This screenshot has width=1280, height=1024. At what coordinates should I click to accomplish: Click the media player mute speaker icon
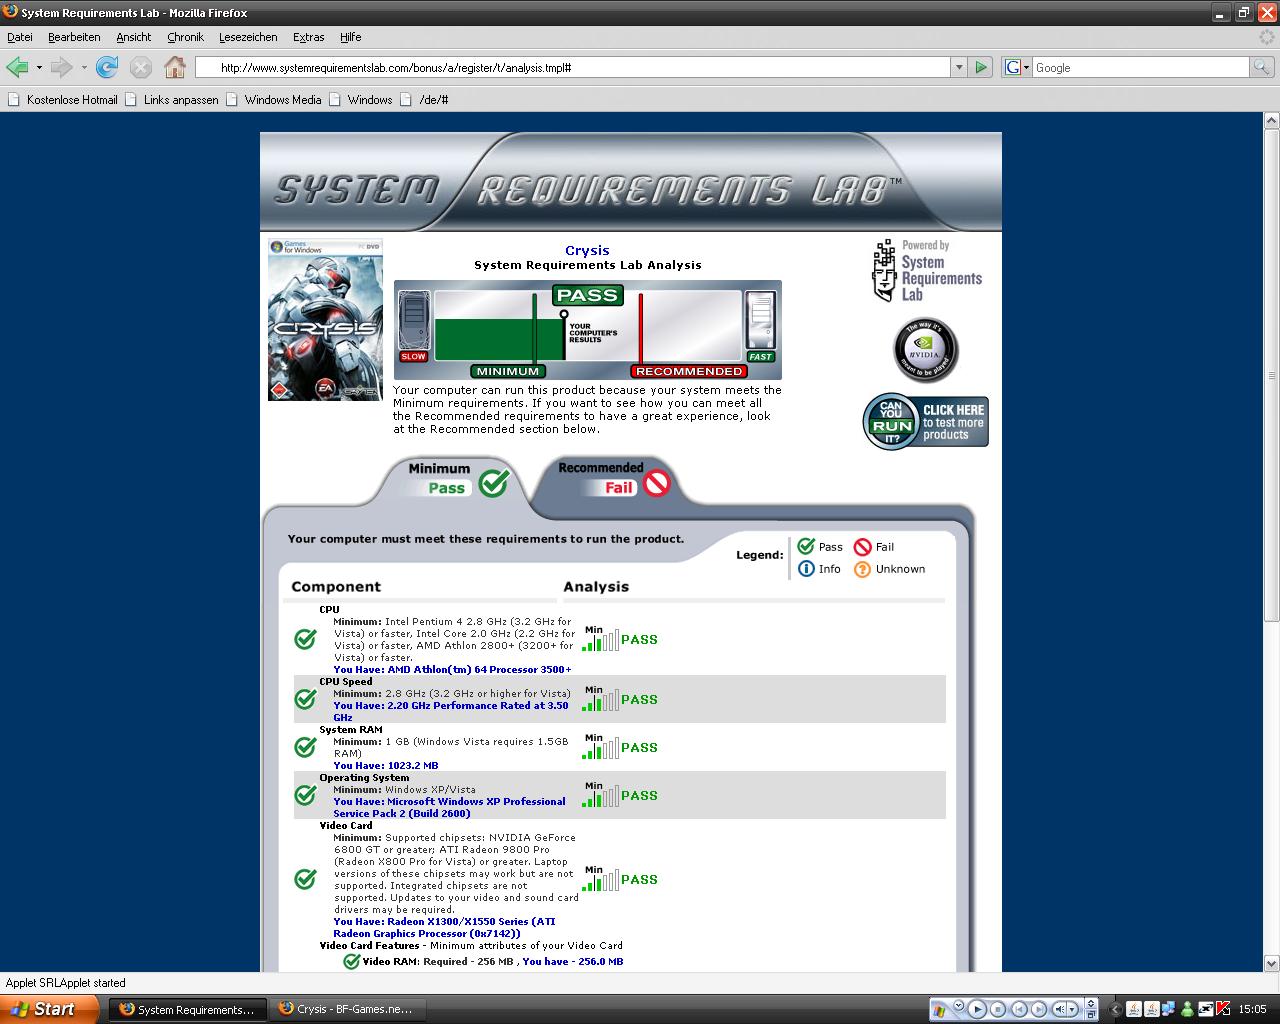click(1060, 1009)
